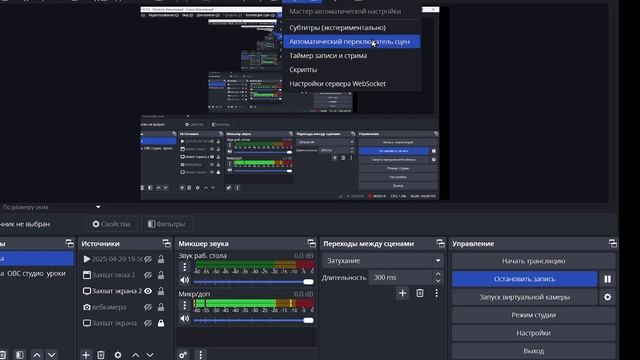
Task: Click Начать трансляцию button
Action: (533, 261)
